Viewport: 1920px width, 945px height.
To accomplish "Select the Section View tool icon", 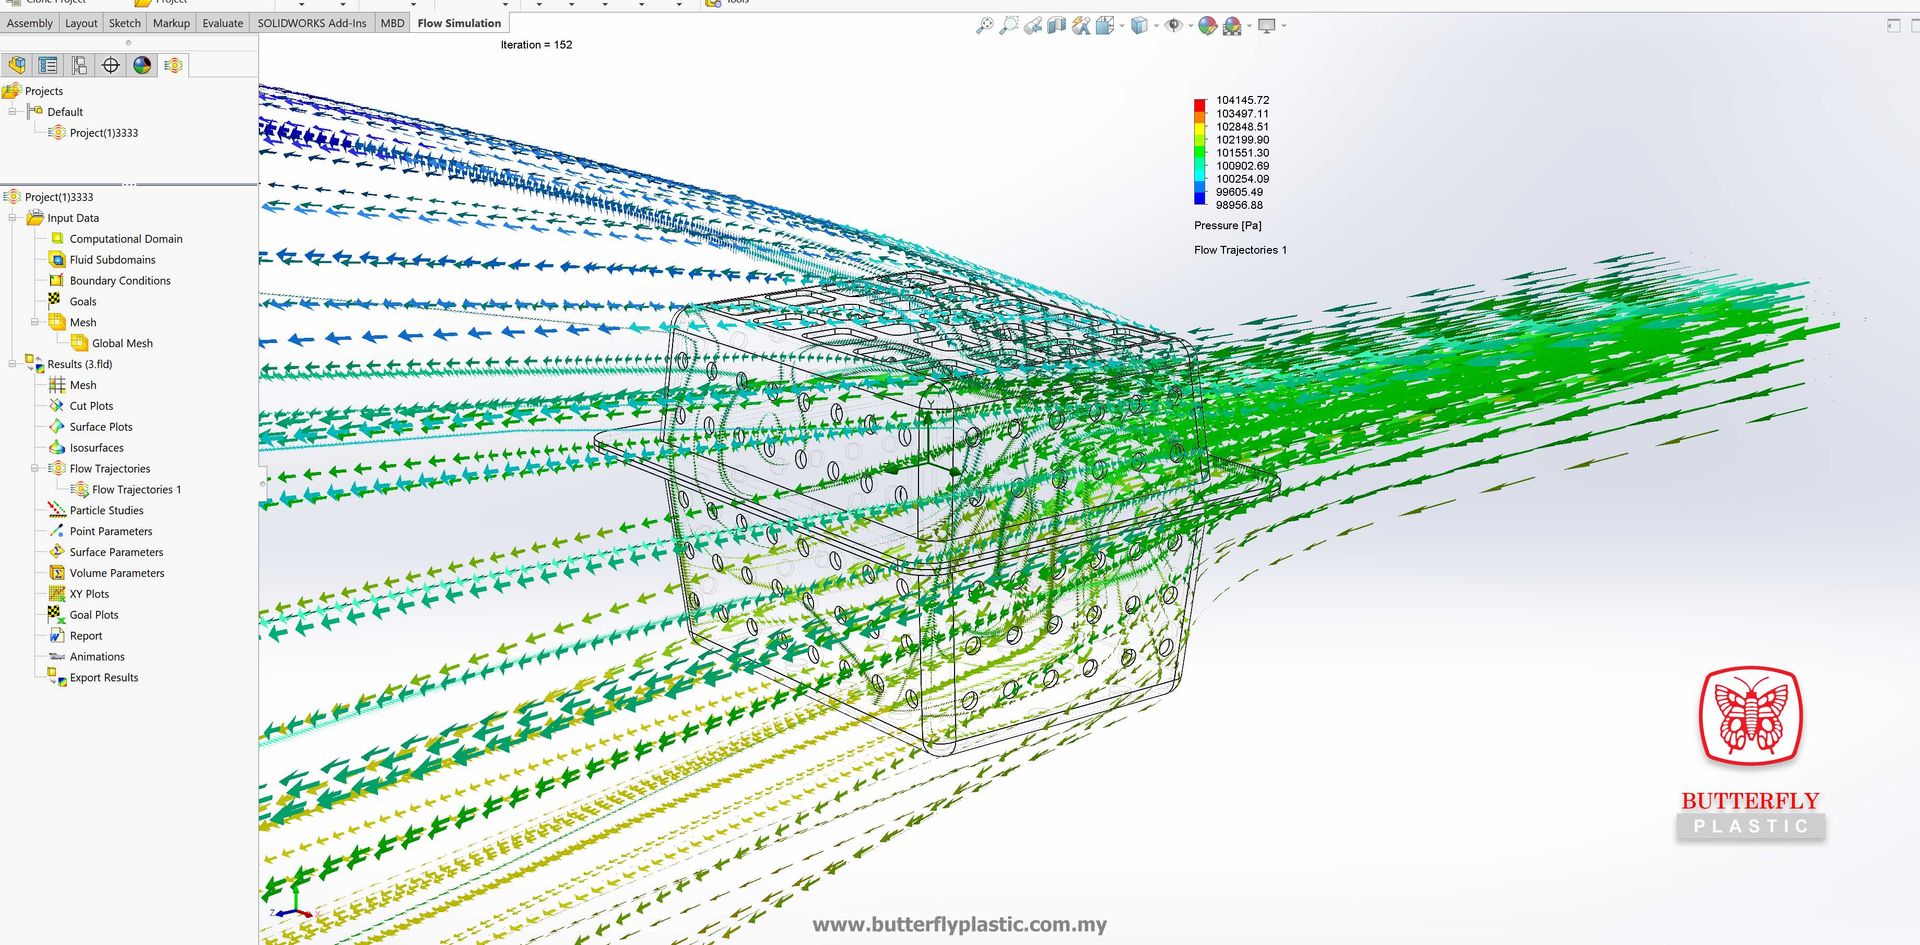I will tap(1057, 26).
